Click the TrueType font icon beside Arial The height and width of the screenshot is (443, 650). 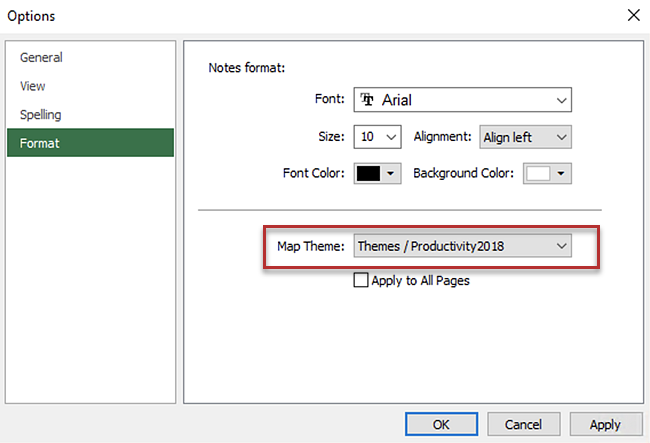point(366,99)
